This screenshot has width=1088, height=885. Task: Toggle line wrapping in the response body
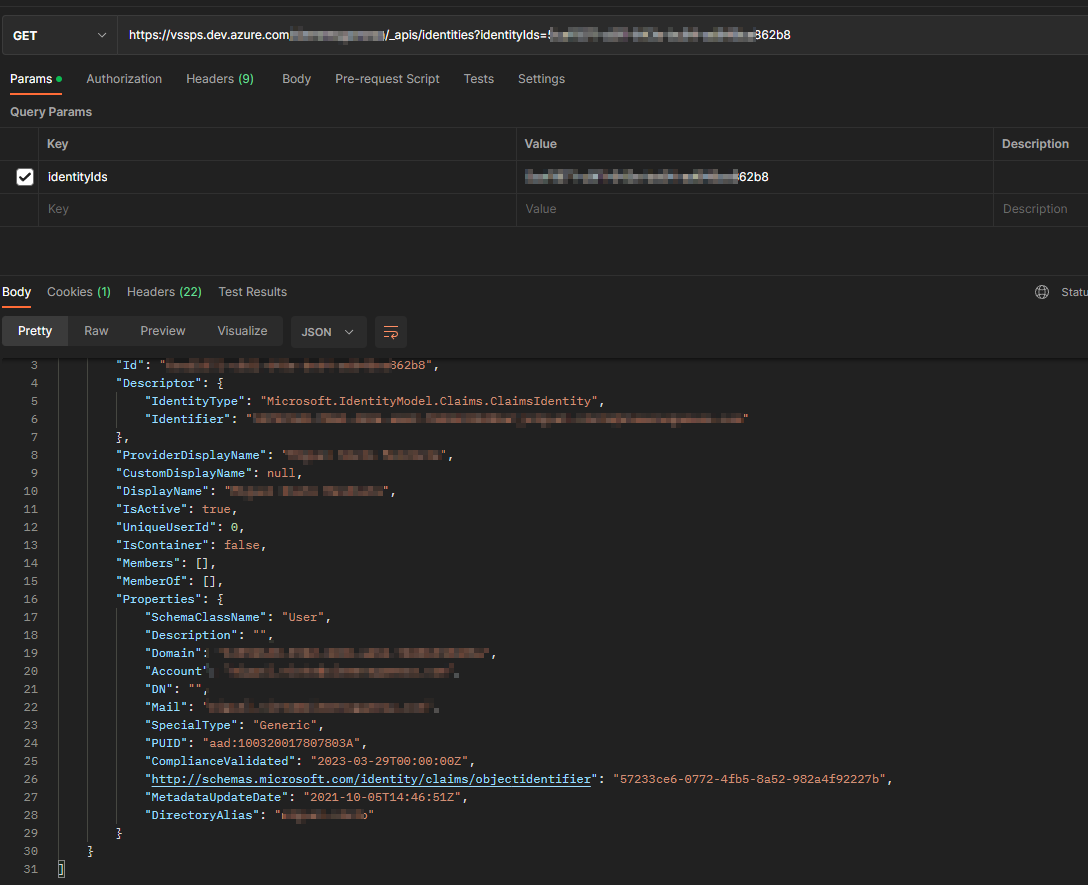pyautogui.click(x=390, y=331)
